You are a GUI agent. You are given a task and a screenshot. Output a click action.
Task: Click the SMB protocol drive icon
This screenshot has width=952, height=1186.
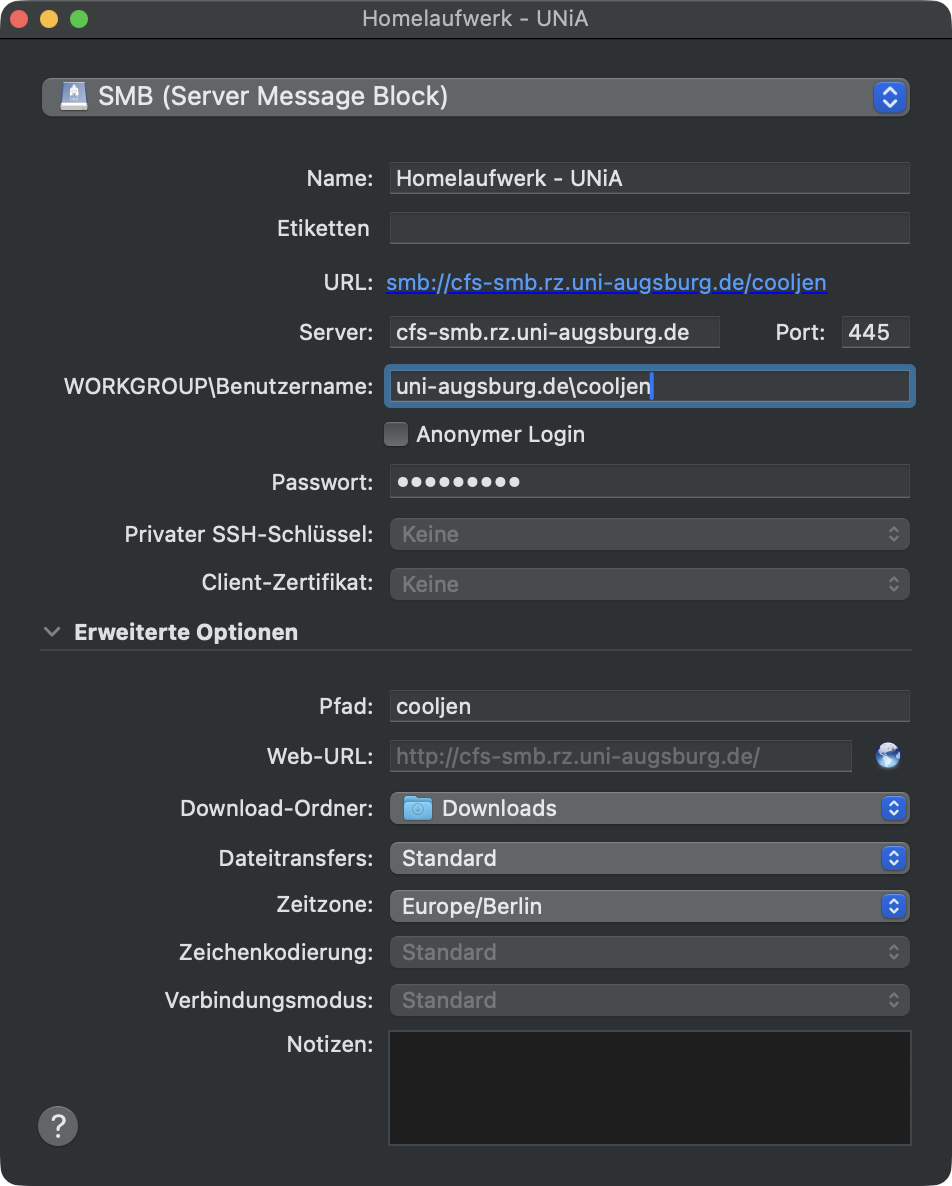click(73, 97)
